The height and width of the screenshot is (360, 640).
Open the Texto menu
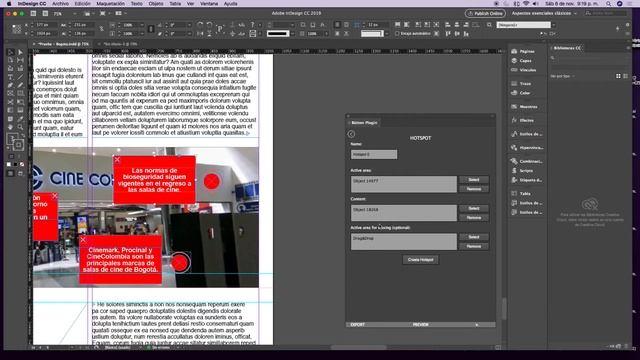click(x=136, y=4)
